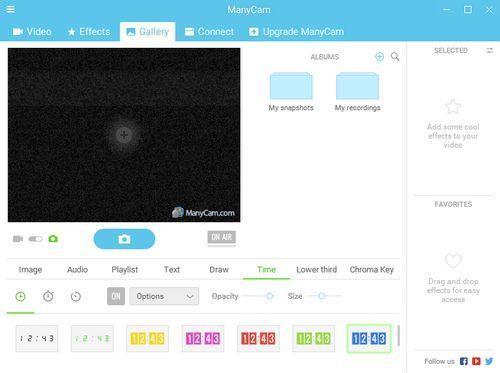Adjust the Opacity slider handle
The width and height of the screenshot is (500, 373).
(270, 296)
